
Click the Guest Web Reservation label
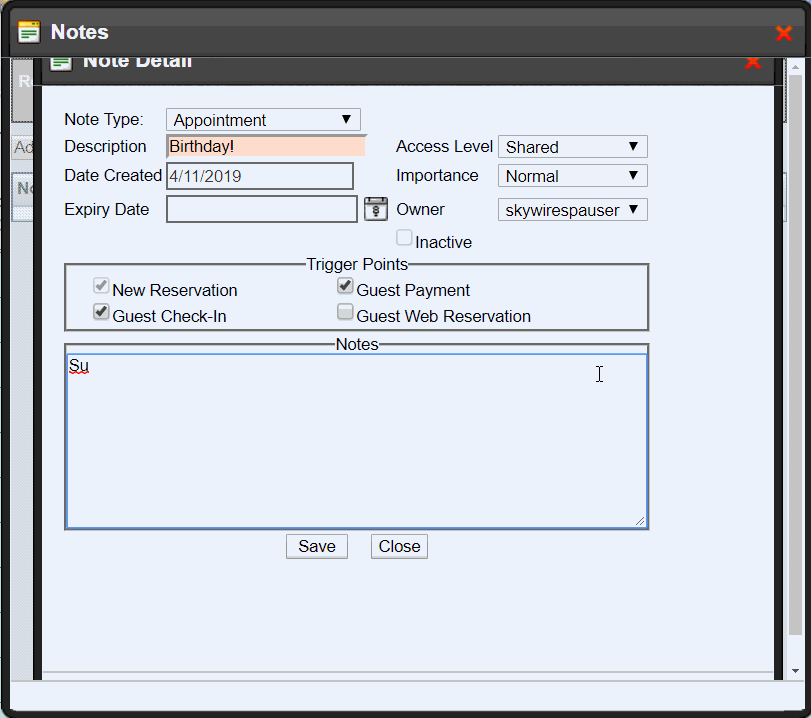(443, 316)
